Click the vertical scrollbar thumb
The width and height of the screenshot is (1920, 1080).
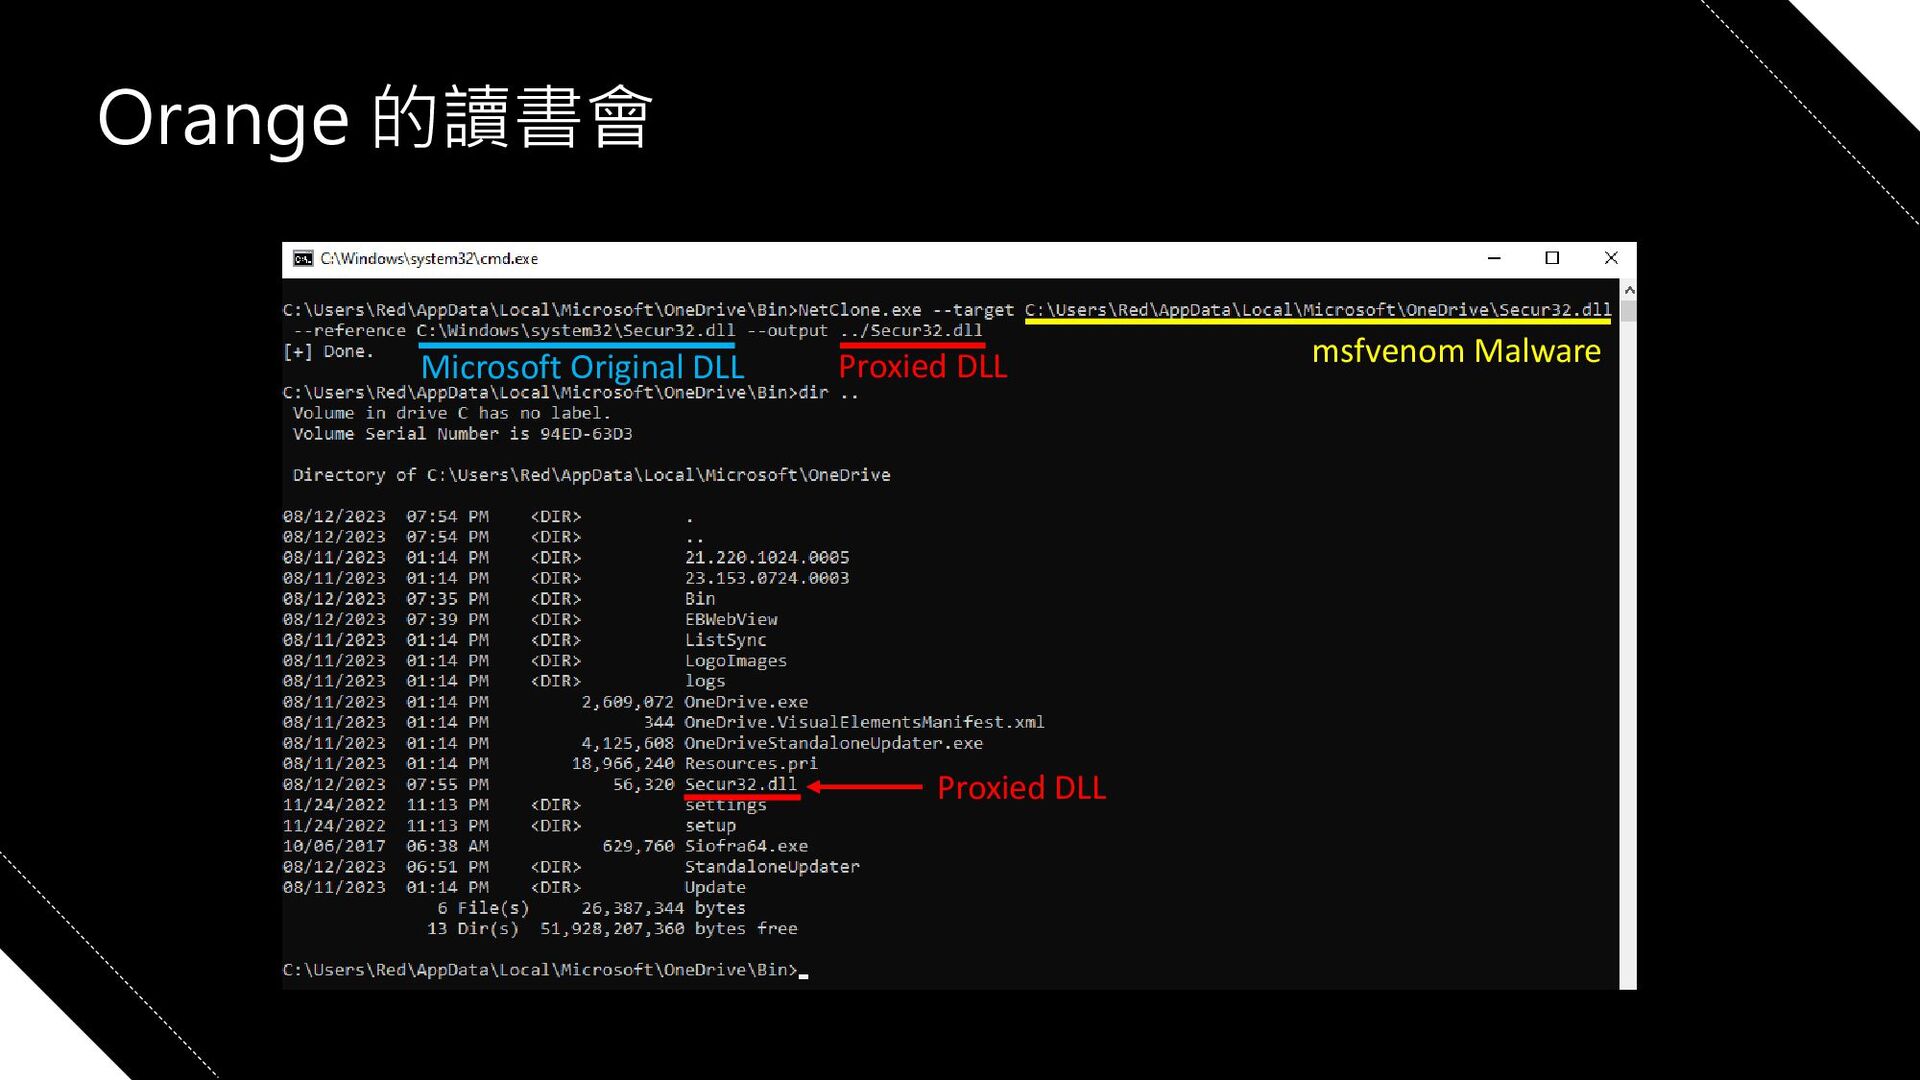pyautogui.click(x=1629, y=311)
